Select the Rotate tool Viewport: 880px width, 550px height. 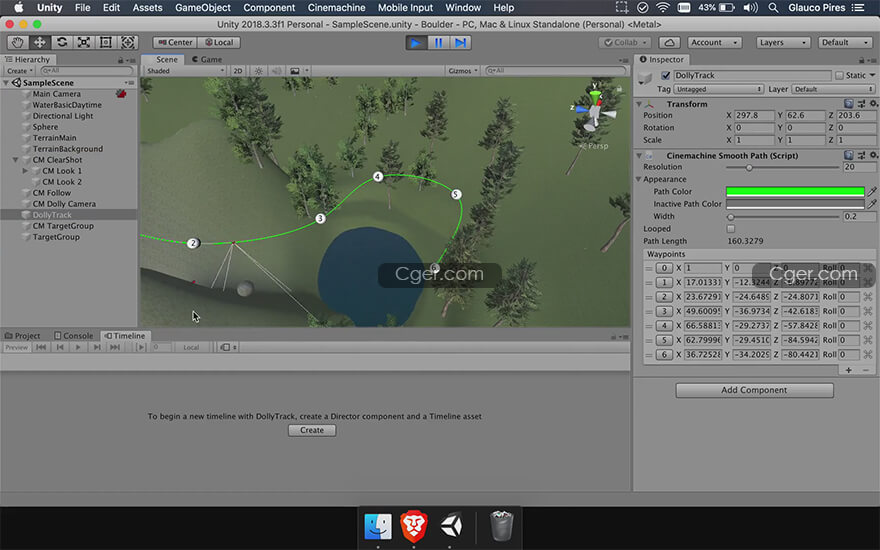pos(62,43)
